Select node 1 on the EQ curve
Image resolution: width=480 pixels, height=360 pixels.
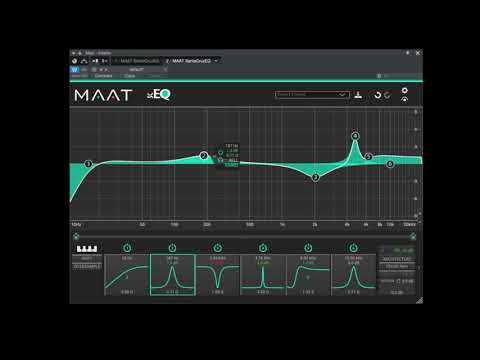pyautogui.click(x=88, y=164)
